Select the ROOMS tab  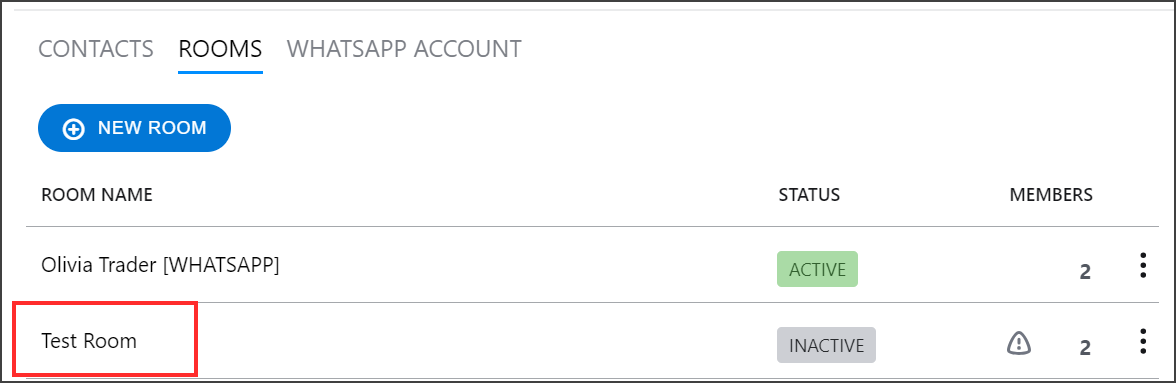[x=220, y=49]
